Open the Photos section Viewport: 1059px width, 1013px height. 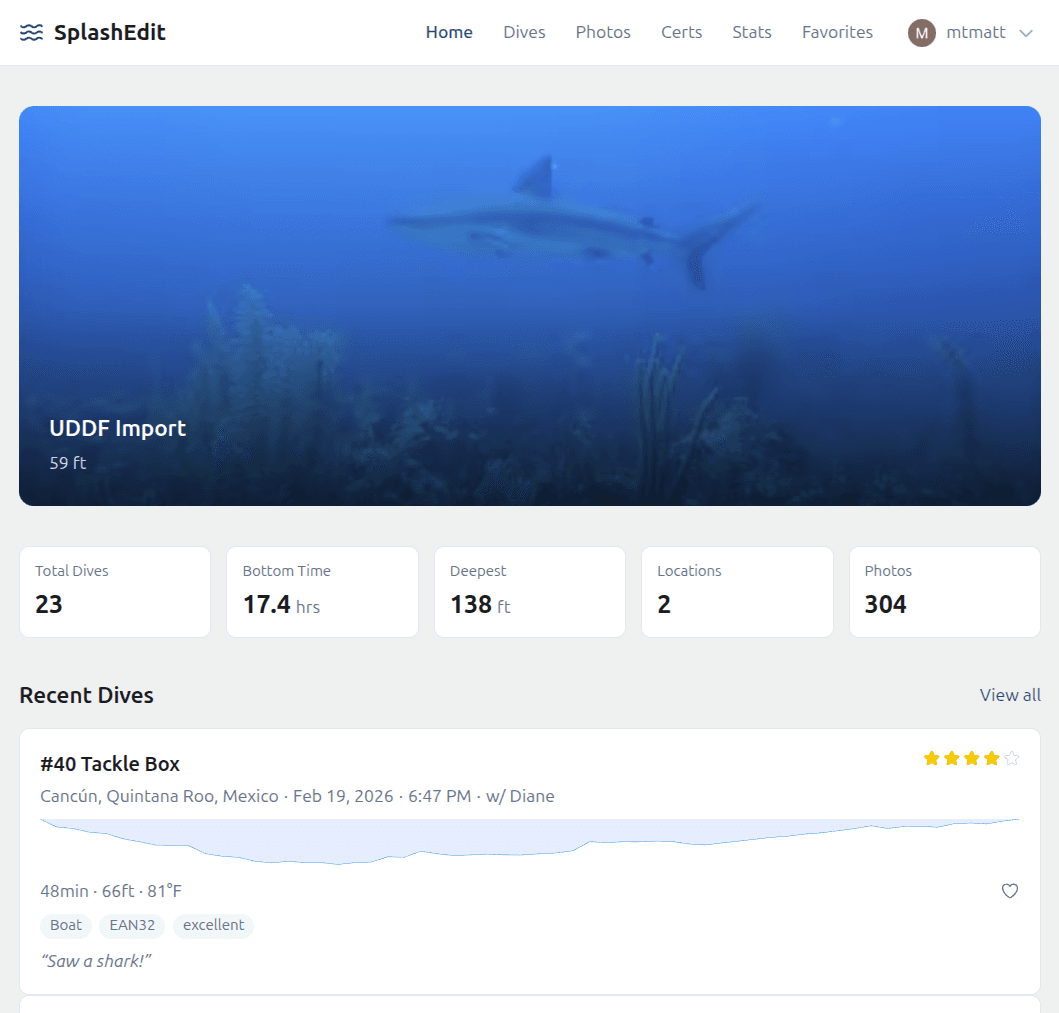click(x=603, y=32)
